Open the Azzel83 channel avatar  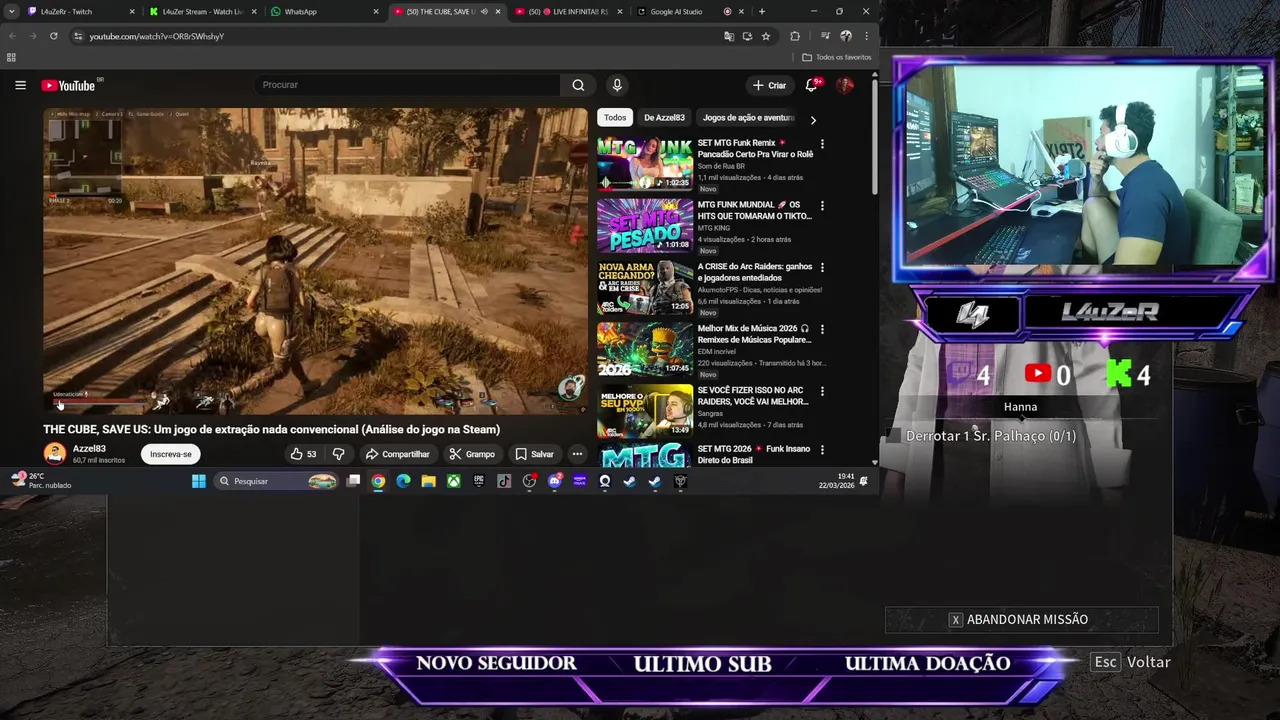pos(55,454)
